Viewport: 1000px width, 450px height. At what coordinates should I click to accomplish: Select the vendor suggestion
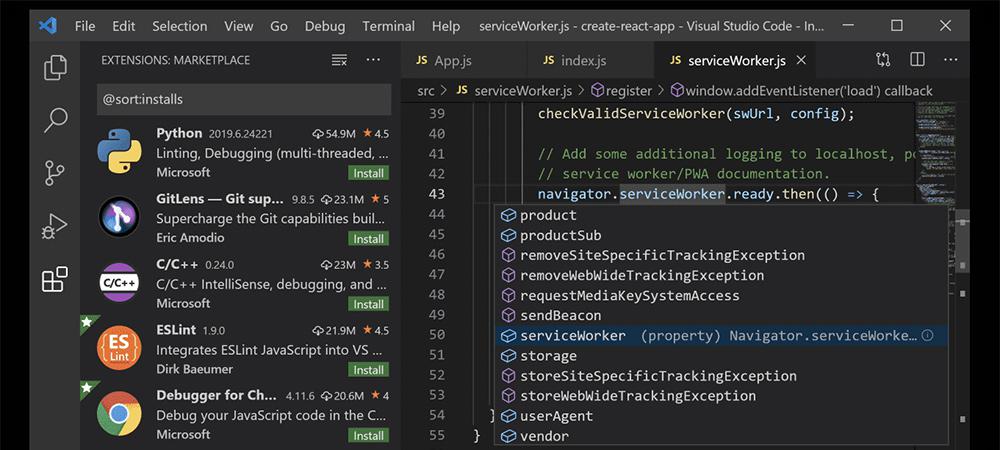721,436
